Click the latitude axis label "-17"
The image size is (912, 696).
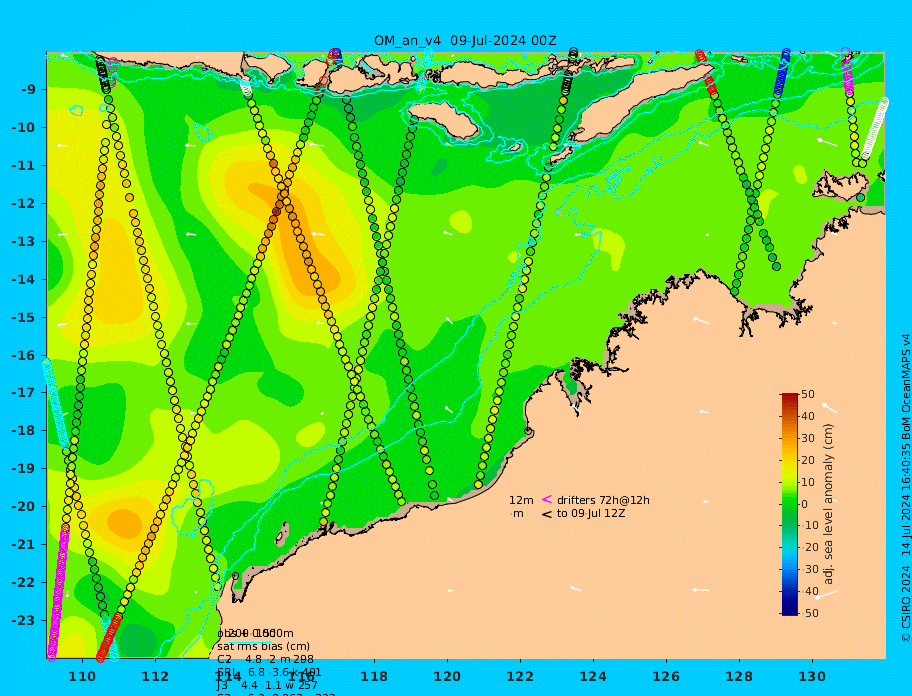[23, 392]
